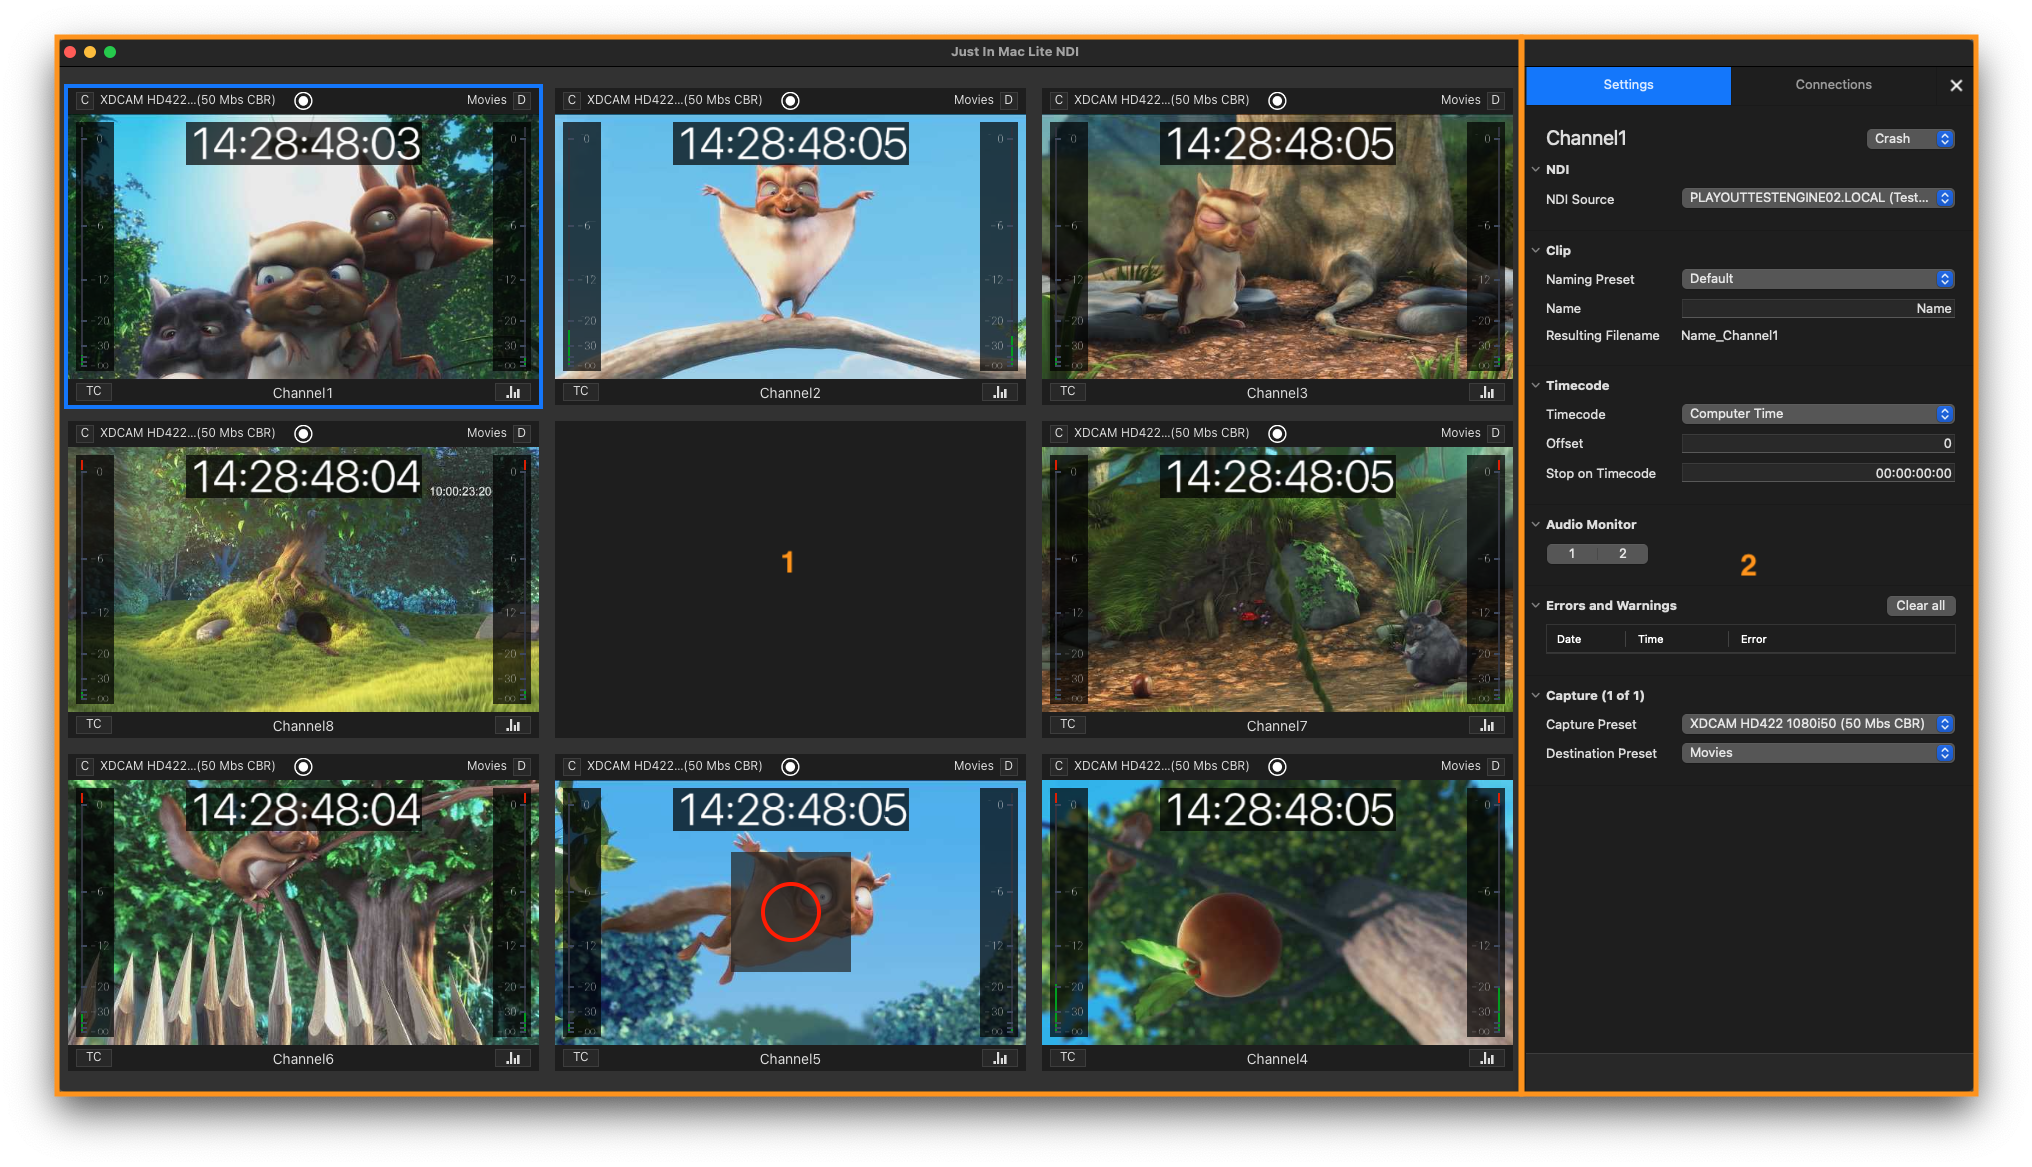This screenshot has width=2032, height=1167.
Task: Click Channel6 name label
Action: 303,1059
